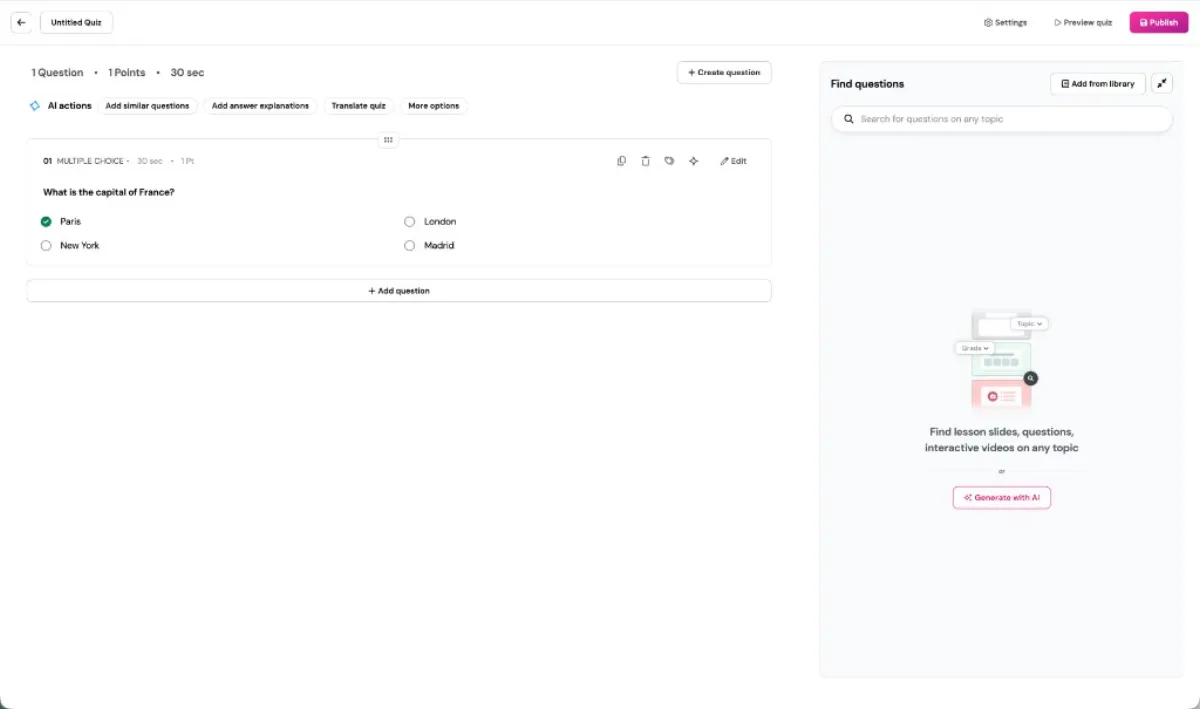Collapse the Find questions panel
1200x709 pixels.
(1162, 84)
